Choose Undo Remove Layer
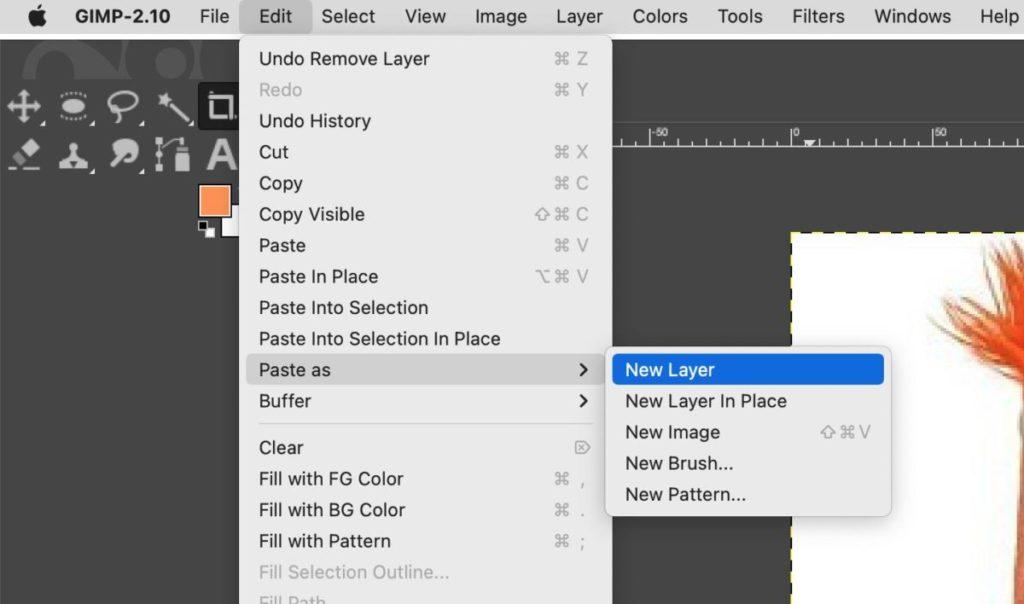Screen dimensions: 1024x604 pyautogui.click(x=344, y=59)
